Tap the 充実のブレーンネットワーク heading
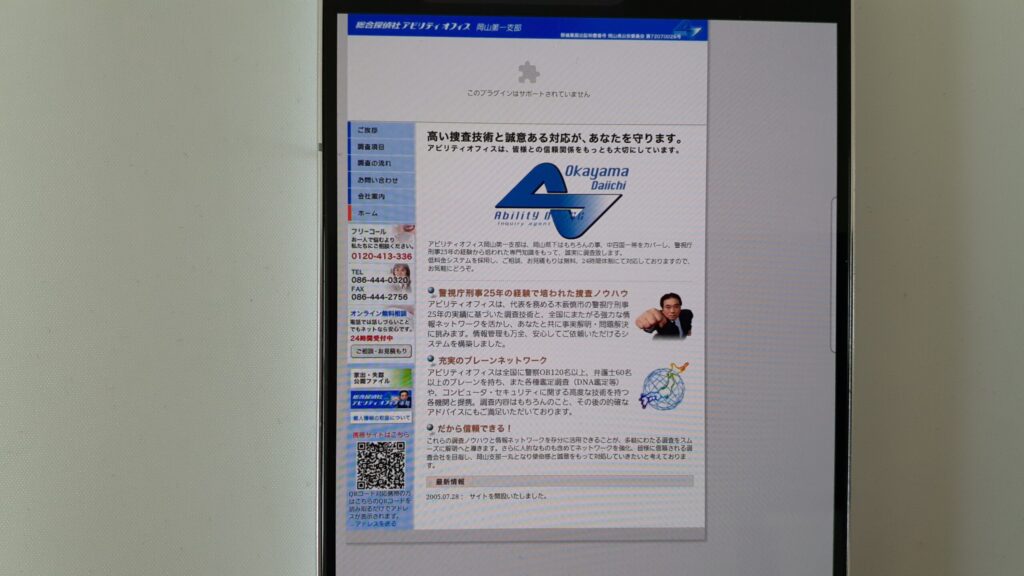 pyautogui.click(x=492, y=360)
